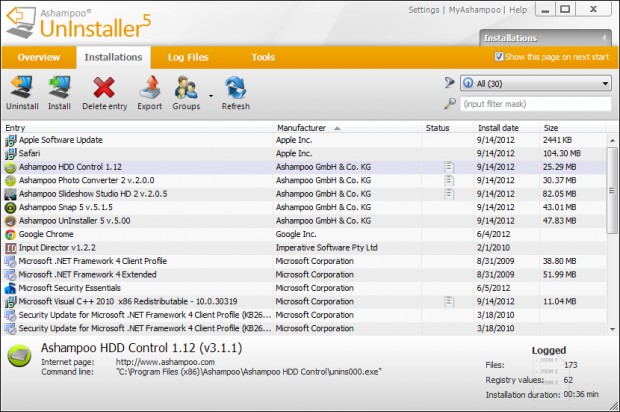Viewport: 620px width, 412px height.
Task: Click the Export toolbar icon
Action: click(150, 87)
